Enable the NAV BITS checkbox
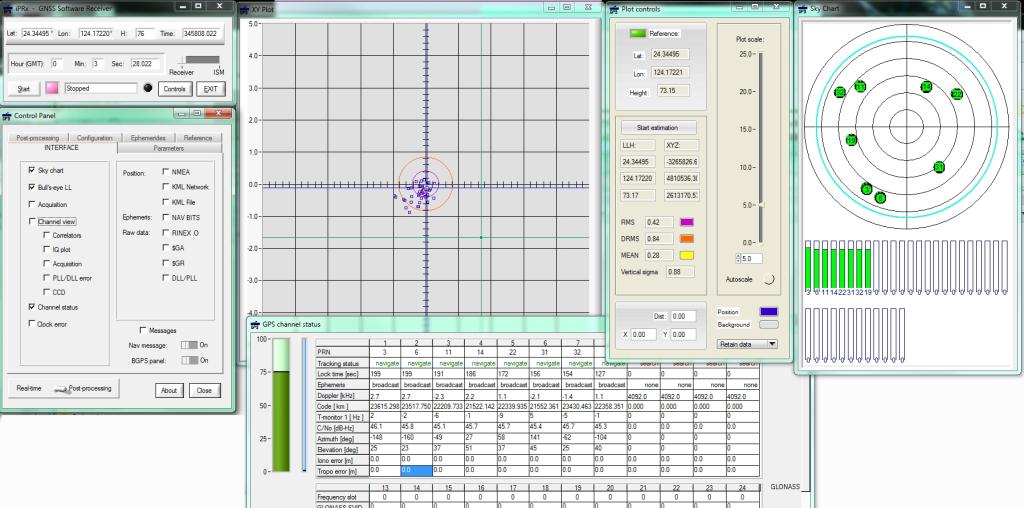 point(165,217)
